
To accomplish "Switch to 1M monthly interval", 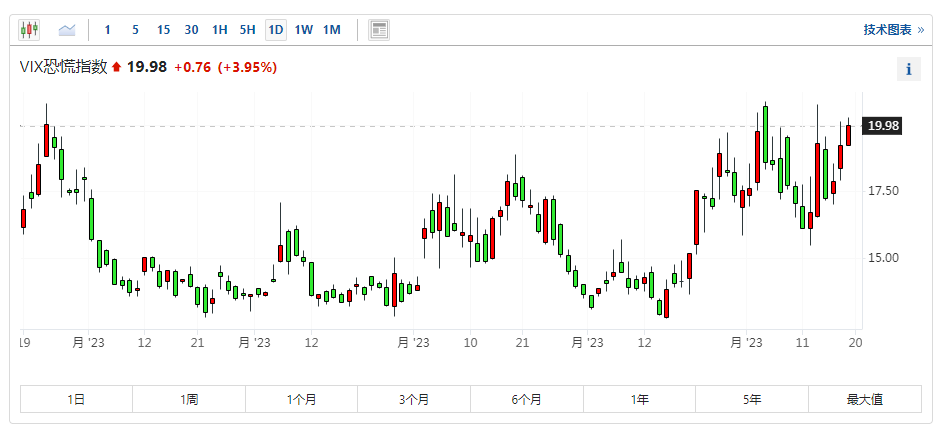I will click(x=331, y=30).
